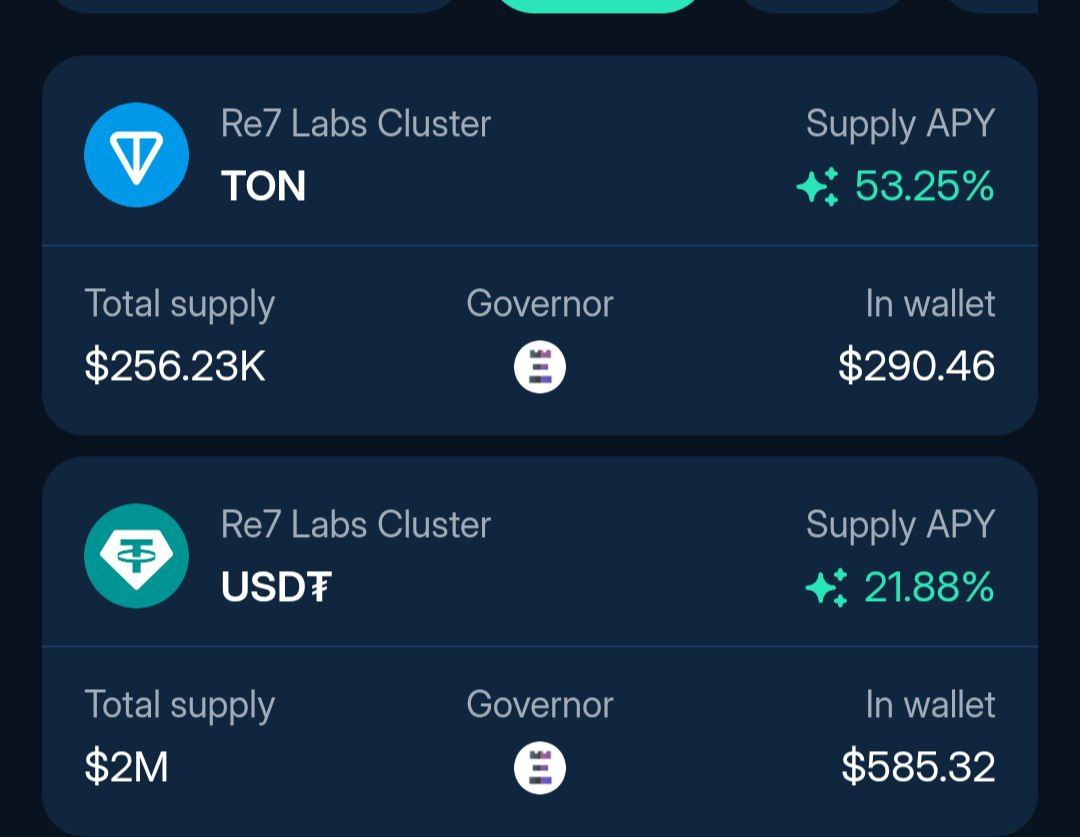
Task: Click the Governor label in TON card
Action: coord(540,304)
